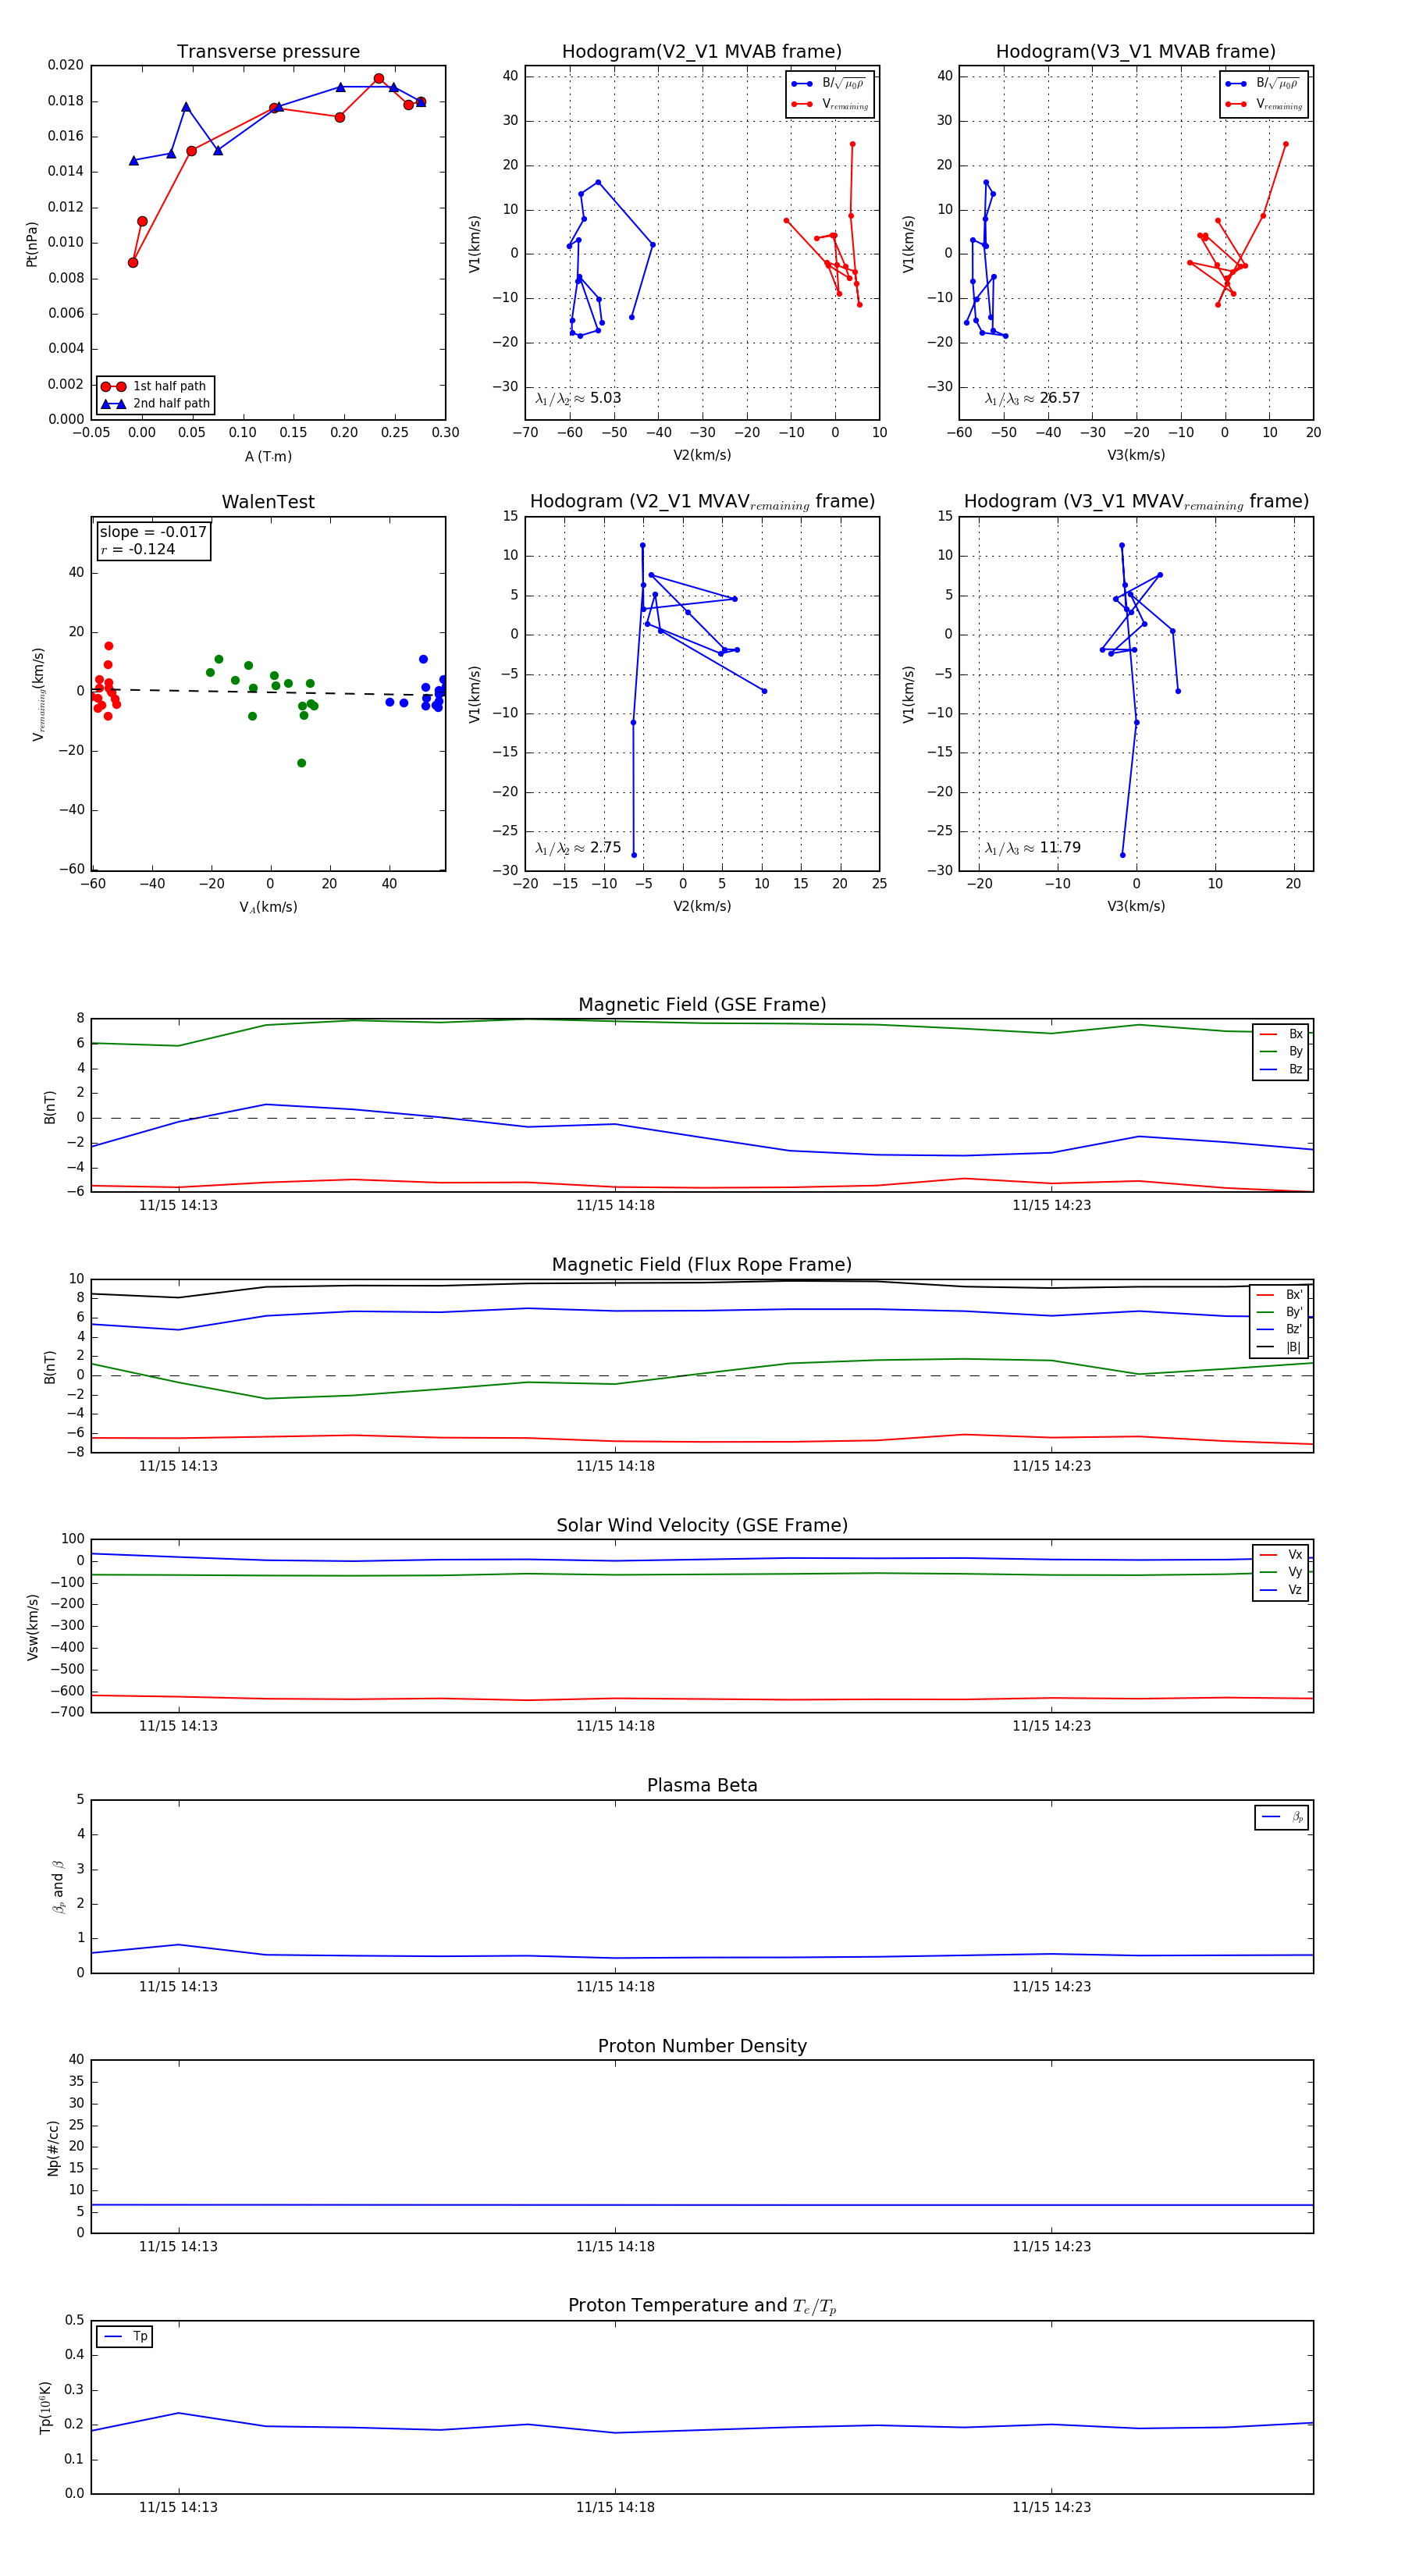Click the "Proton Number Density" title
Viewport: 1405px width, 2576px height.
click(702, 2046)
